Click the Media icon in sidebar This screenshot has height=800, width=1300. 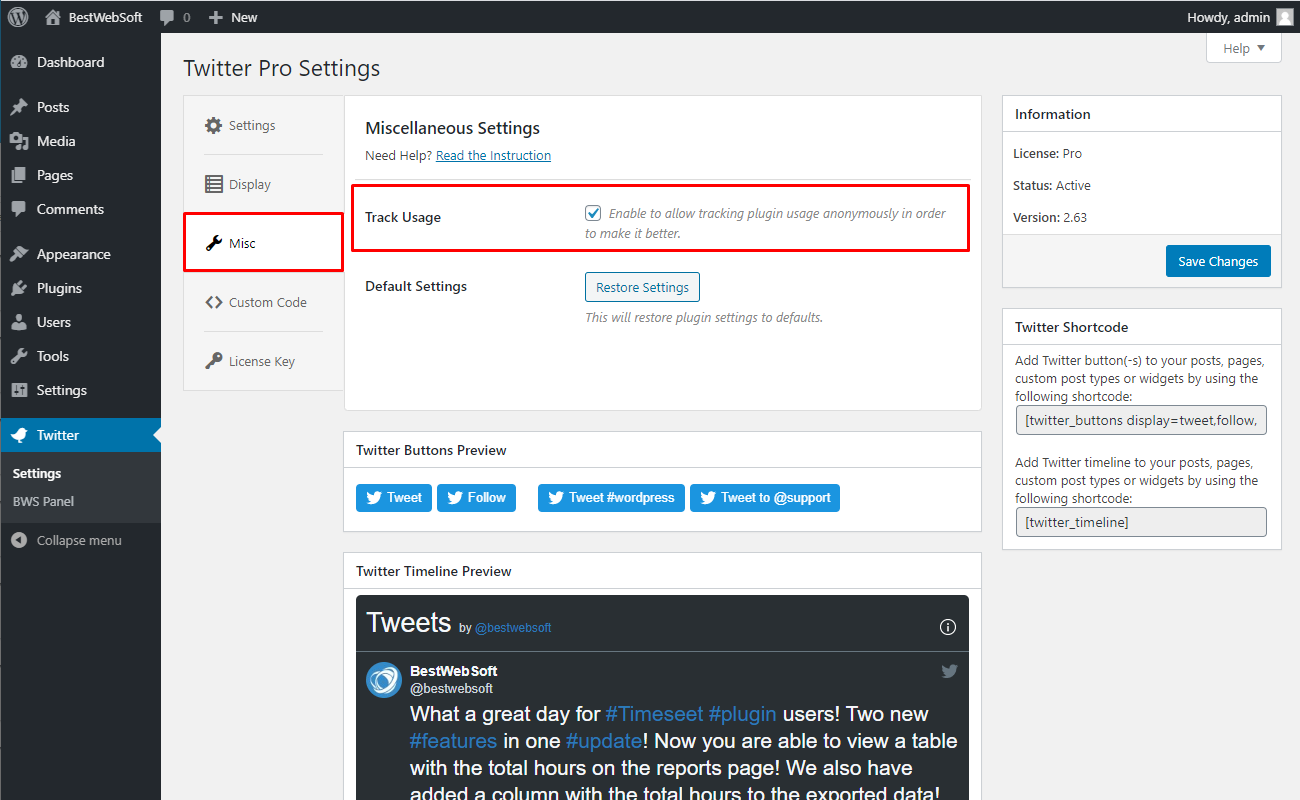coord(19,141)
